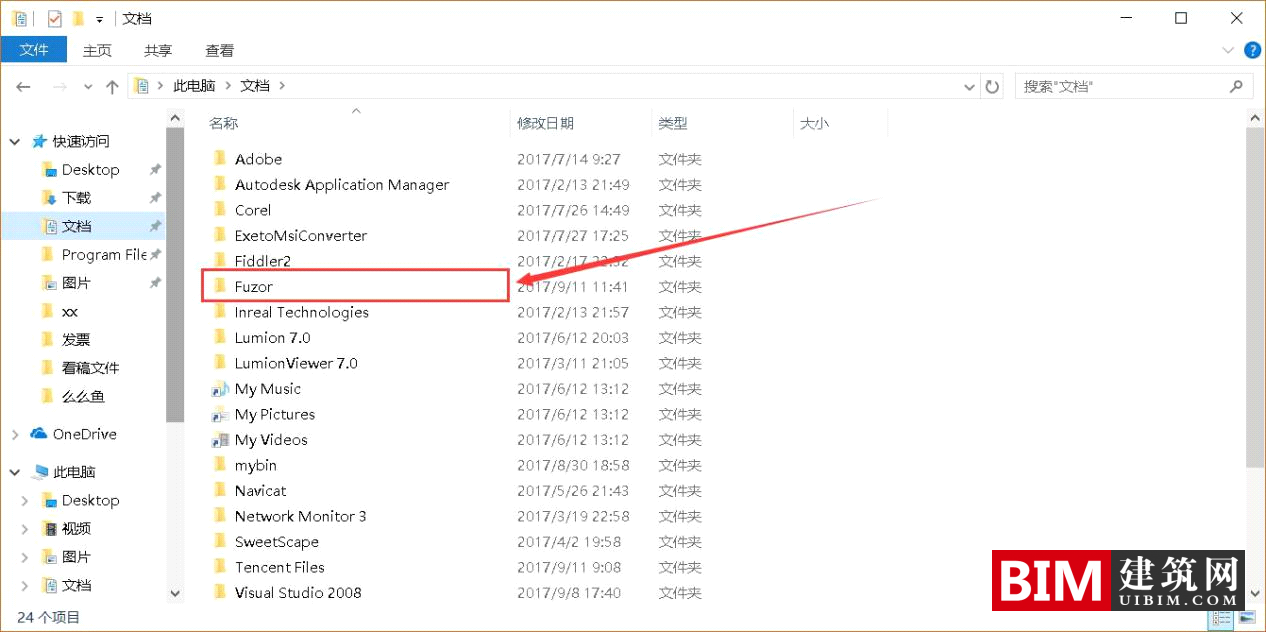Screen dimensions: 1266x632
Task: Click the search 文档 input box
Action: [1120, 87]
